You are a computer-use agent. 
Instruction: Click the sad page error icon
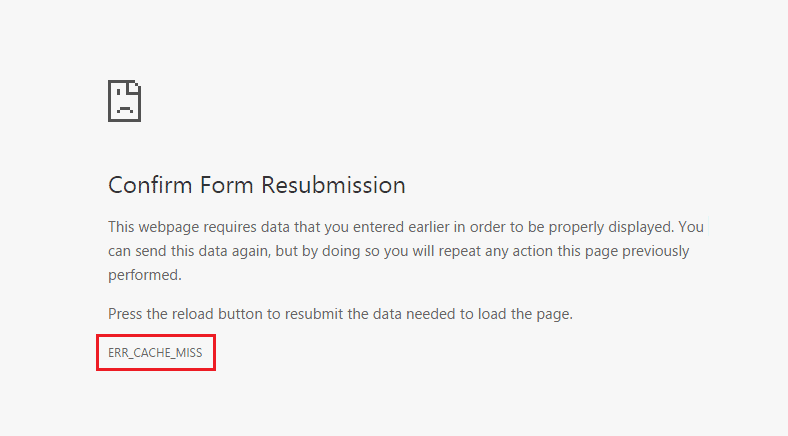[125, 101]
